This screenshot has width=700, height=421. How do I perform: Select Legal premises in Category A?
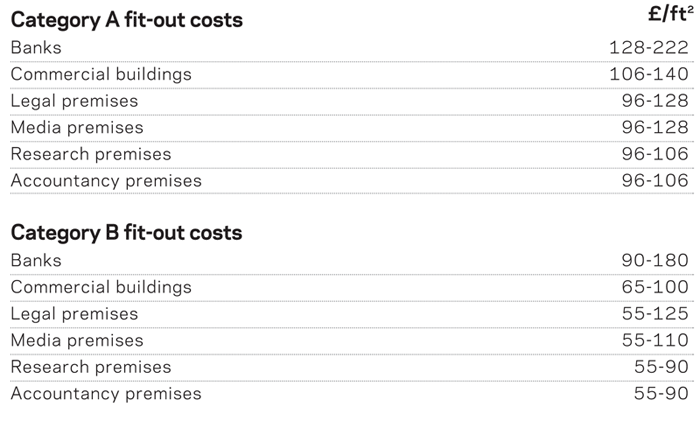point(74,101)
